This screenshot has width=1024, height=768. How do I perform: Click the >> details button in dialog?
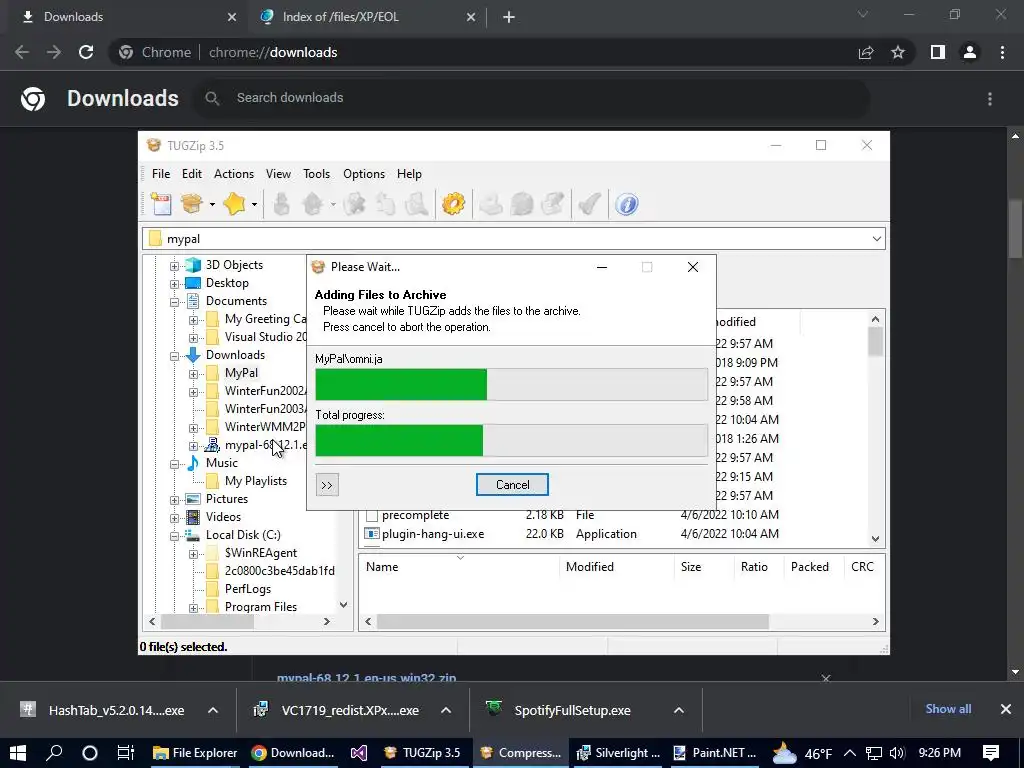pyautogui.click(x=327, y=485)
